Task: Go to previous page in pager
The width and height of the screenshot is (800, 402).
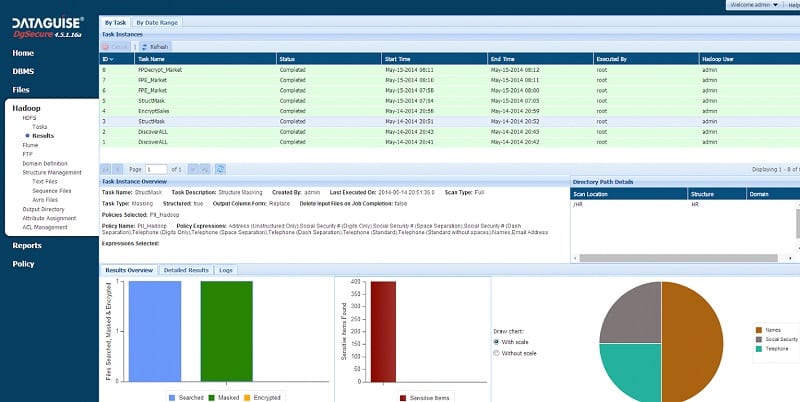Action: click(118, 169)
